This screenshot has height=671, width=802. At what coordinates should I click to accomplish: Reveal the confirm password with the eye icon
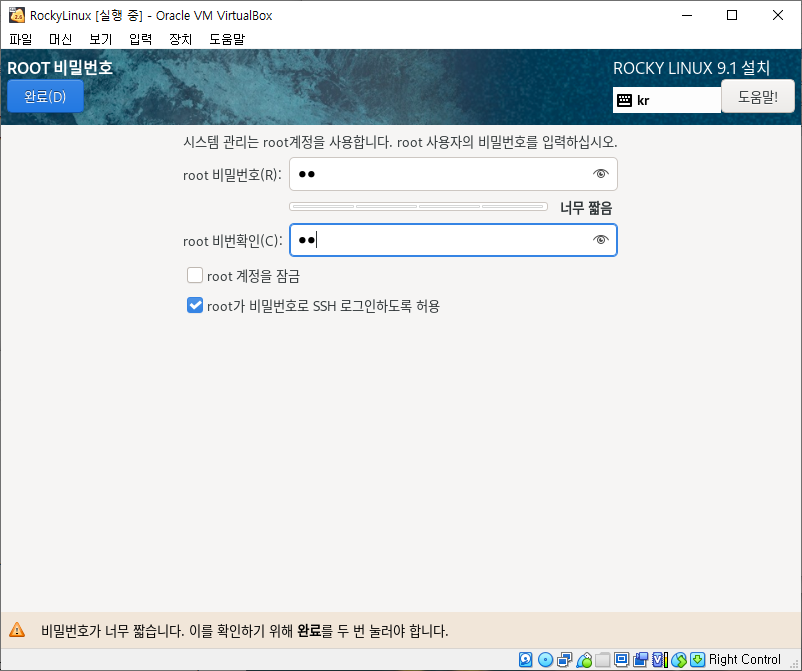[x=600, y=239]
